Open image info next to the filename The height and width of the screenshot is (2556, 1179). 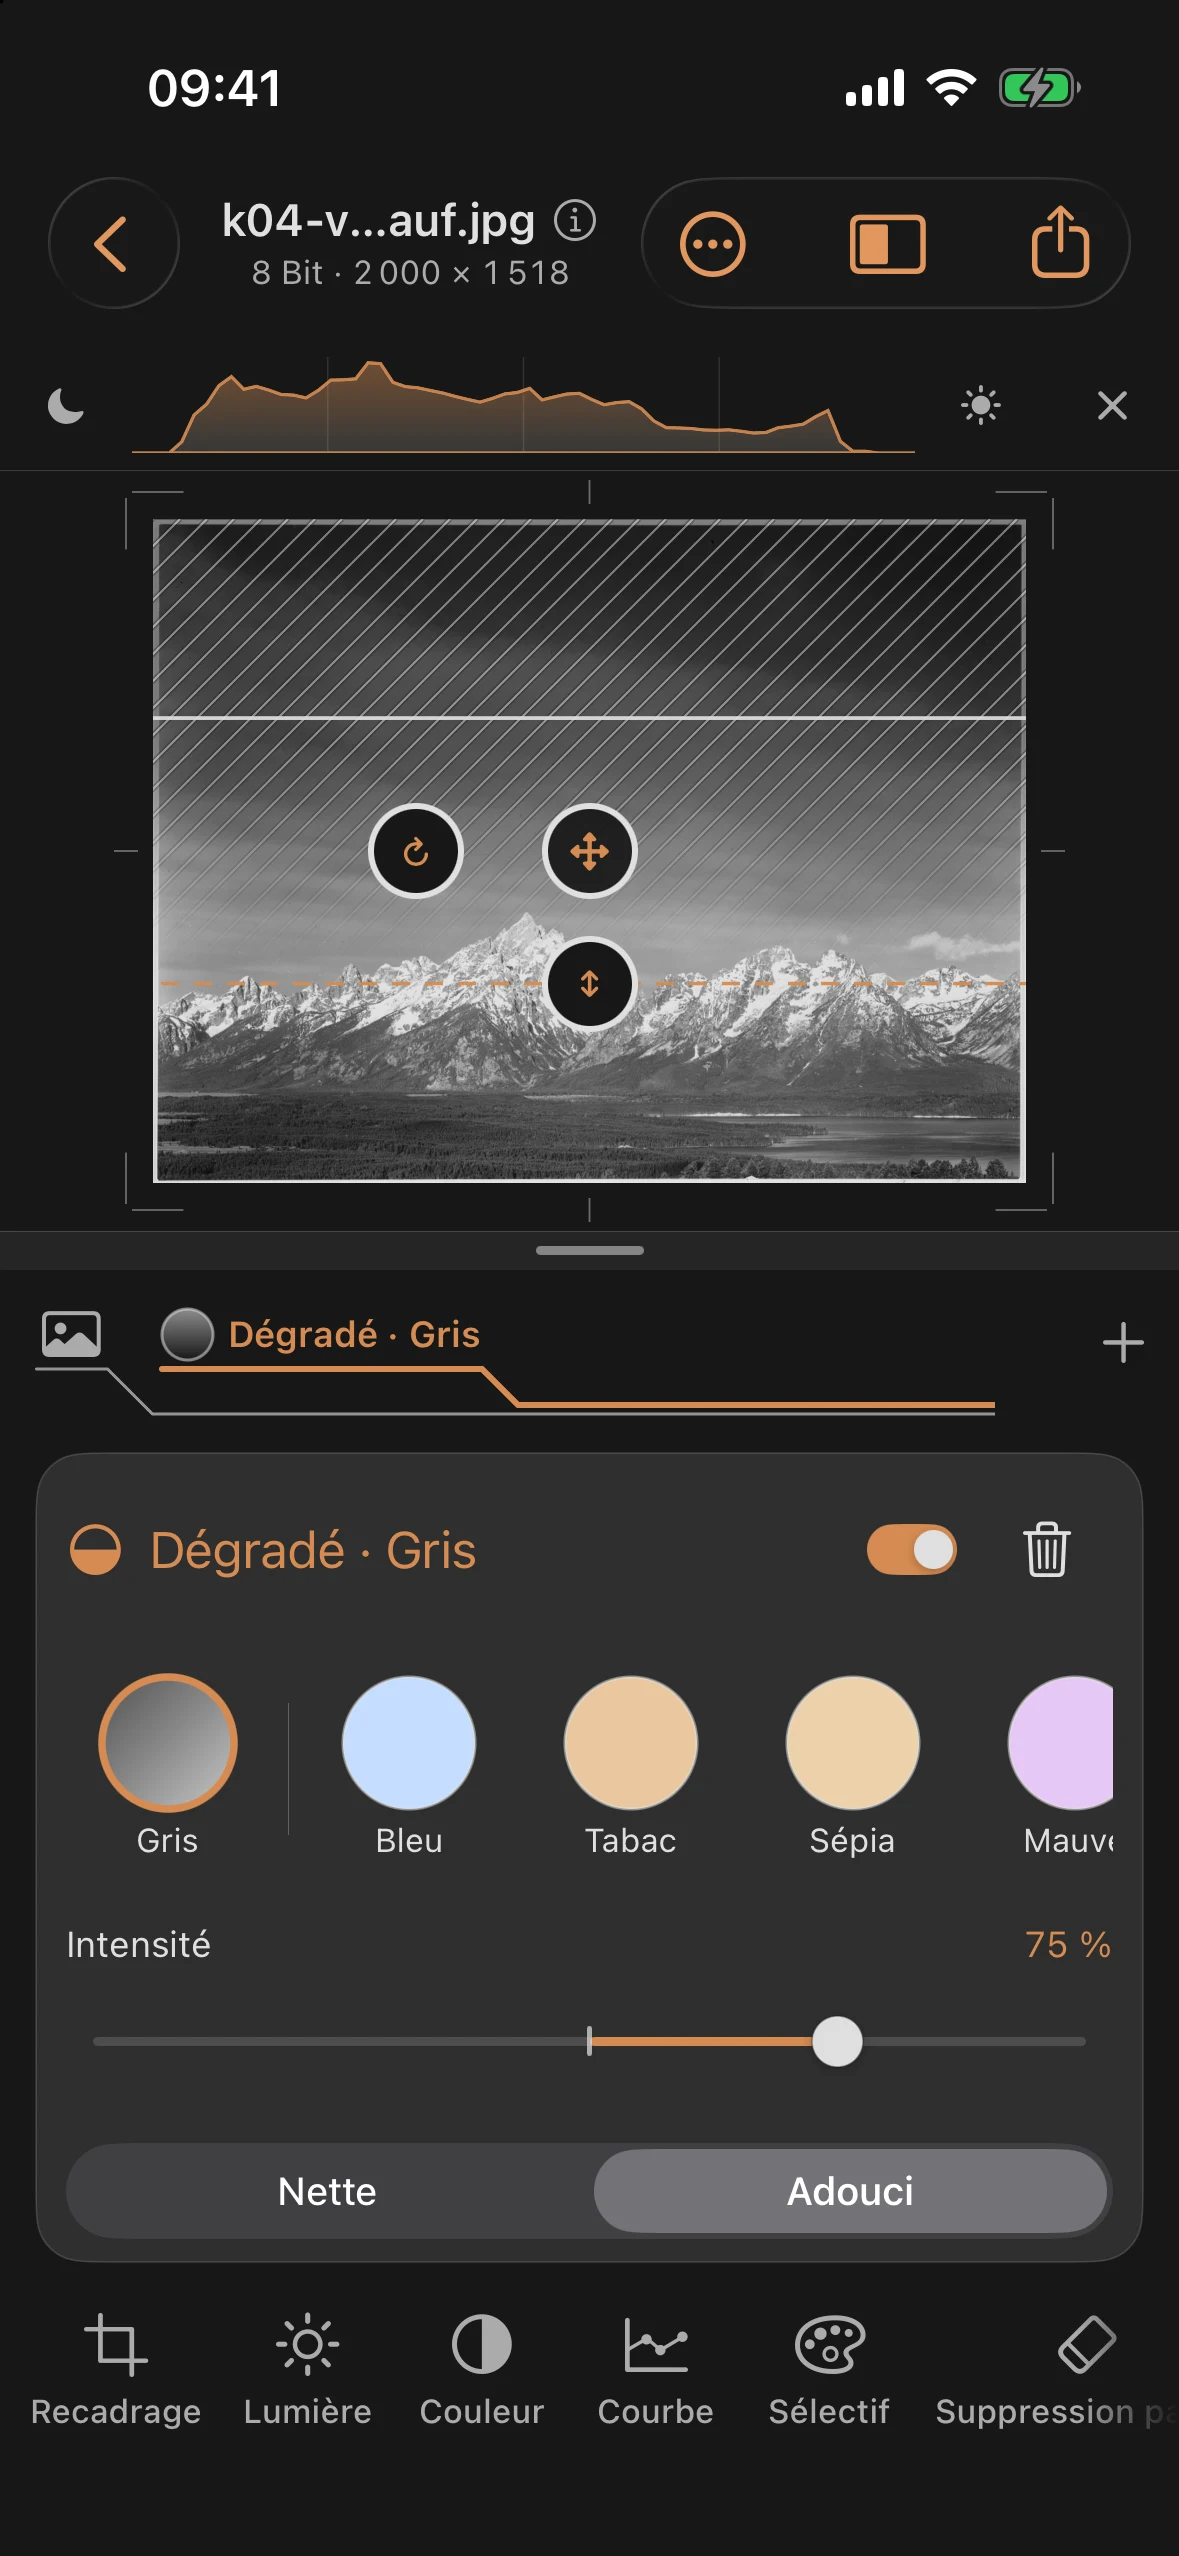pos(575,220)
